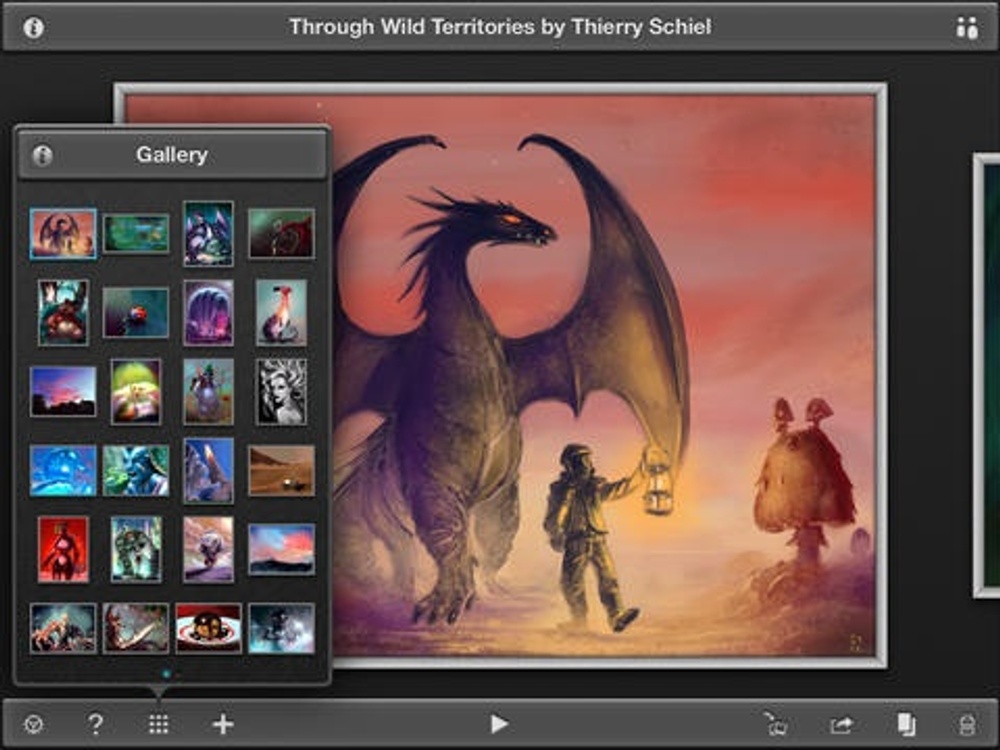Screen dimensions: 1000x750
Task: Click the duplicate pages icon
Action: click(906, 724)
